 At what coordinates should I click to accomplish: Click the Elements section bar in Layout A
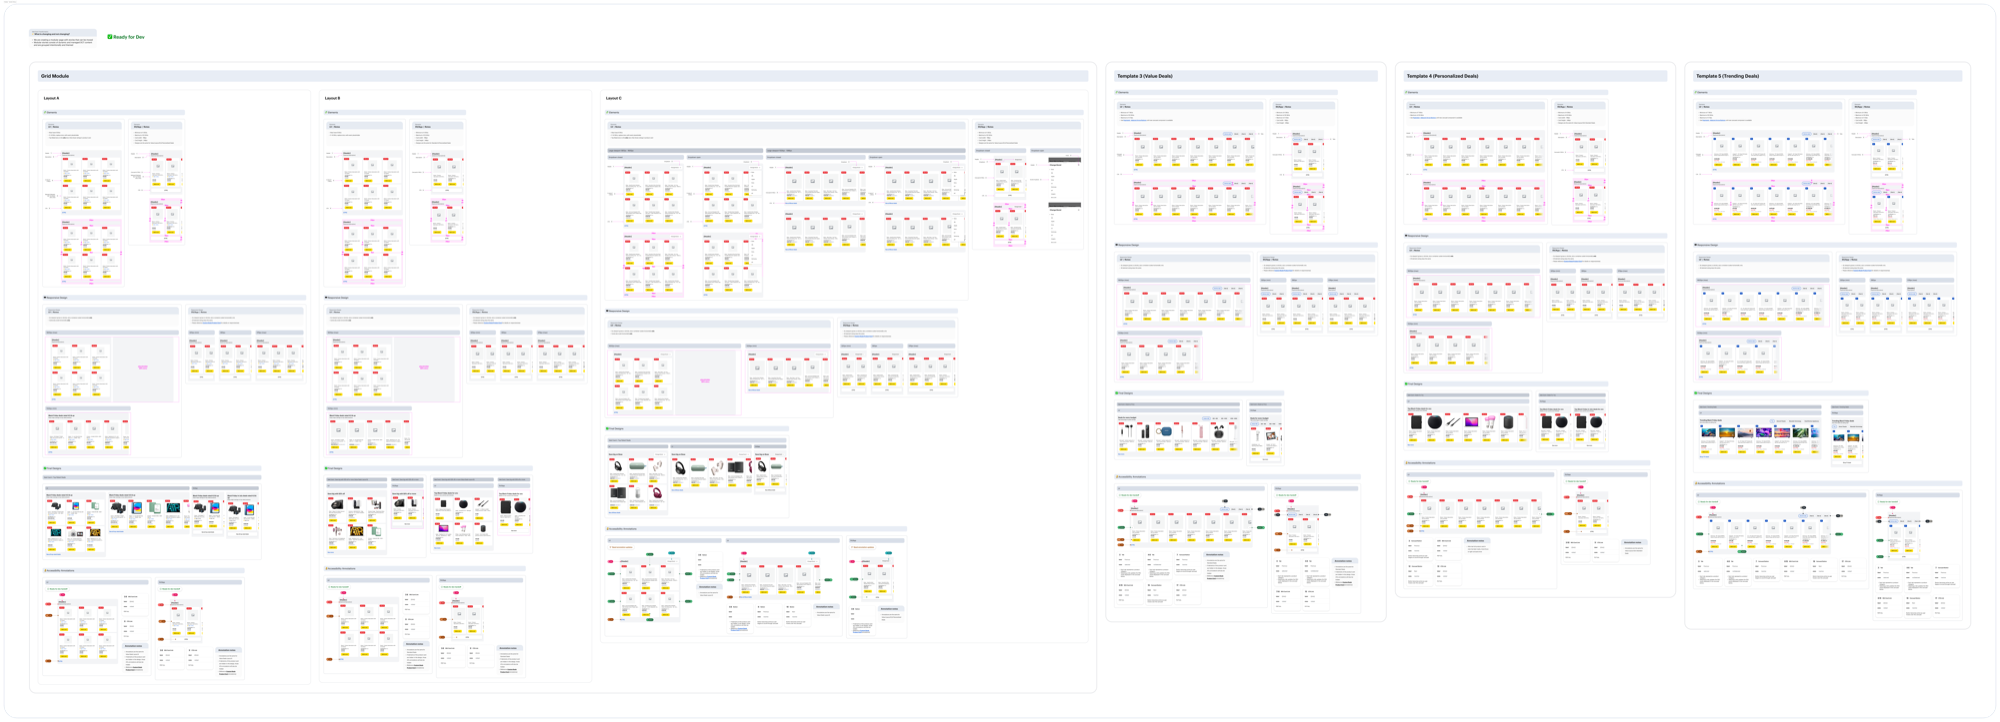point(114,113)
